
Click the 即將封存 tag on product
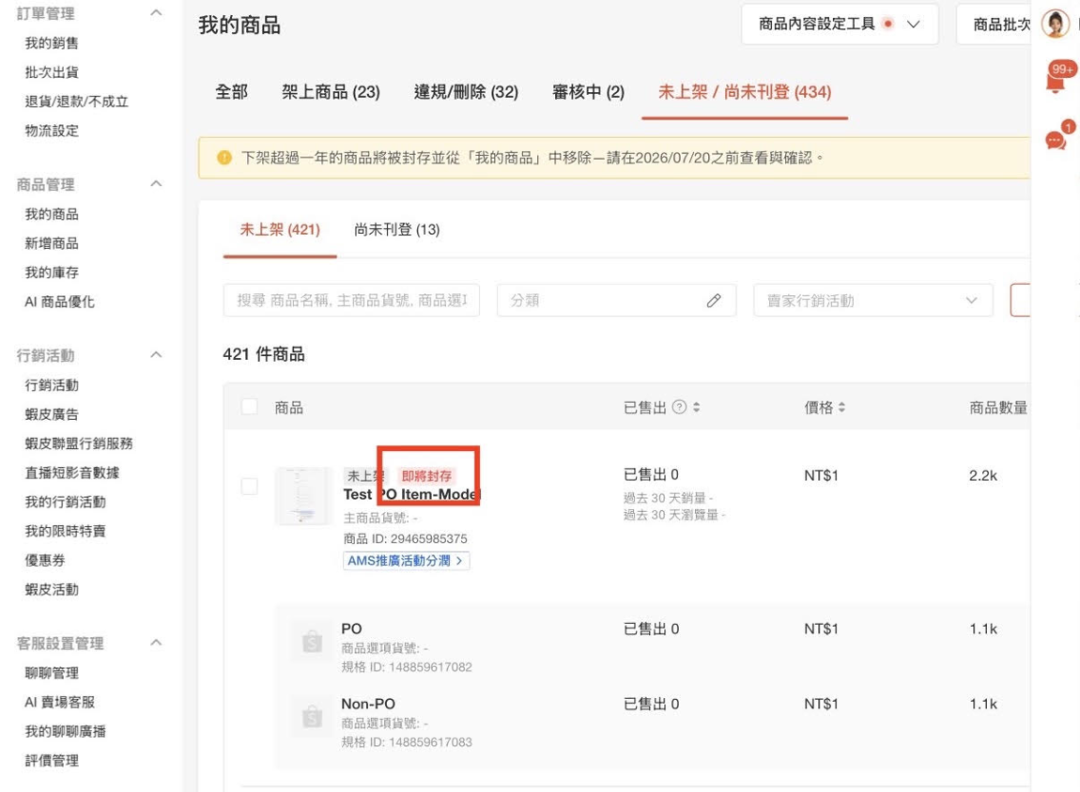(426, 476)
